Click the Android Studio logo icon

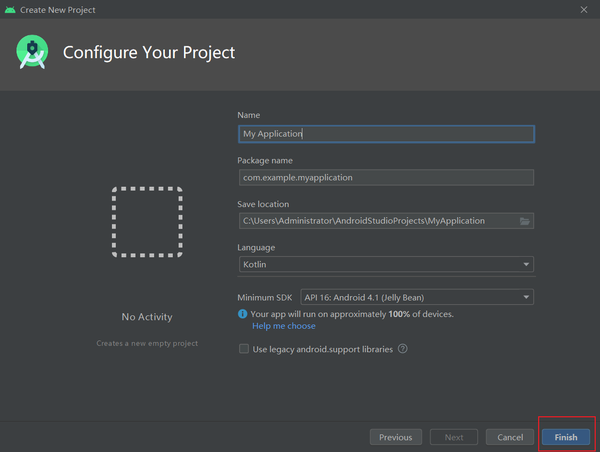[32, 52]
